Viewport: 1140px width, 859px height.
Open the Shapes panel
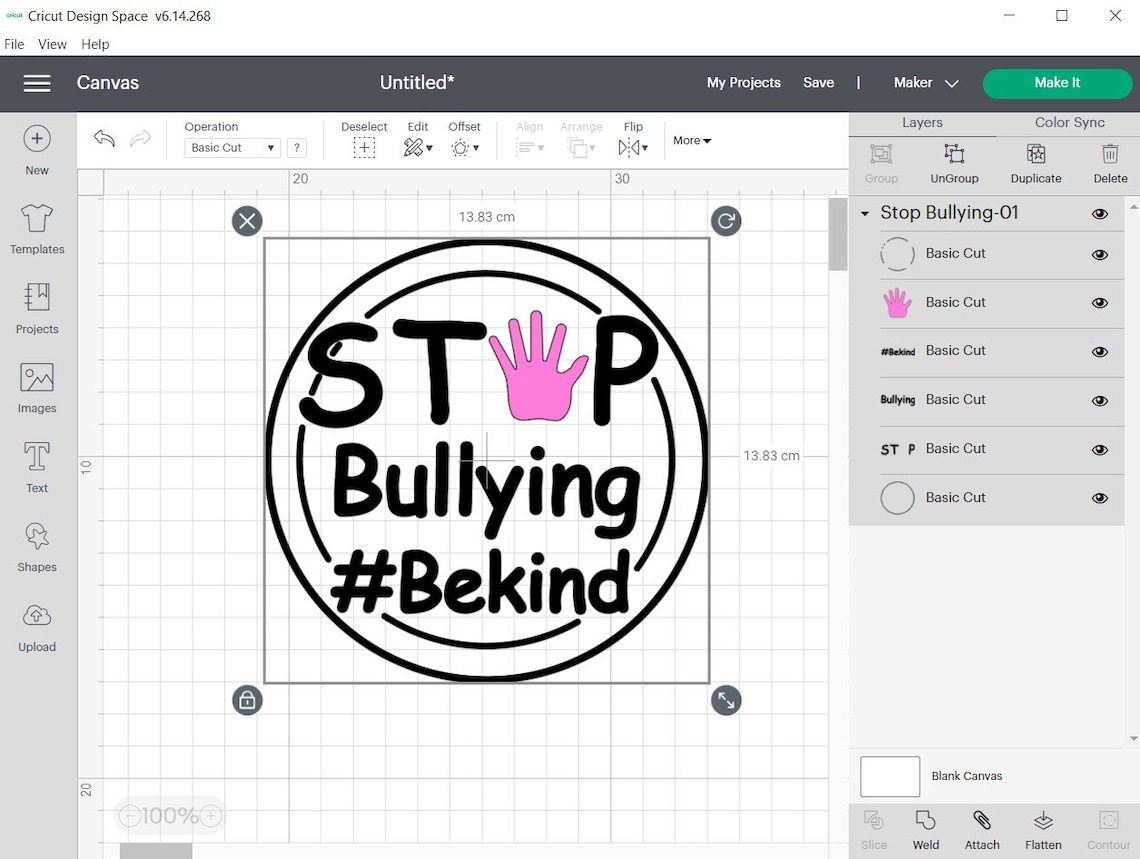pyautogui.click(x=36, y=546)
